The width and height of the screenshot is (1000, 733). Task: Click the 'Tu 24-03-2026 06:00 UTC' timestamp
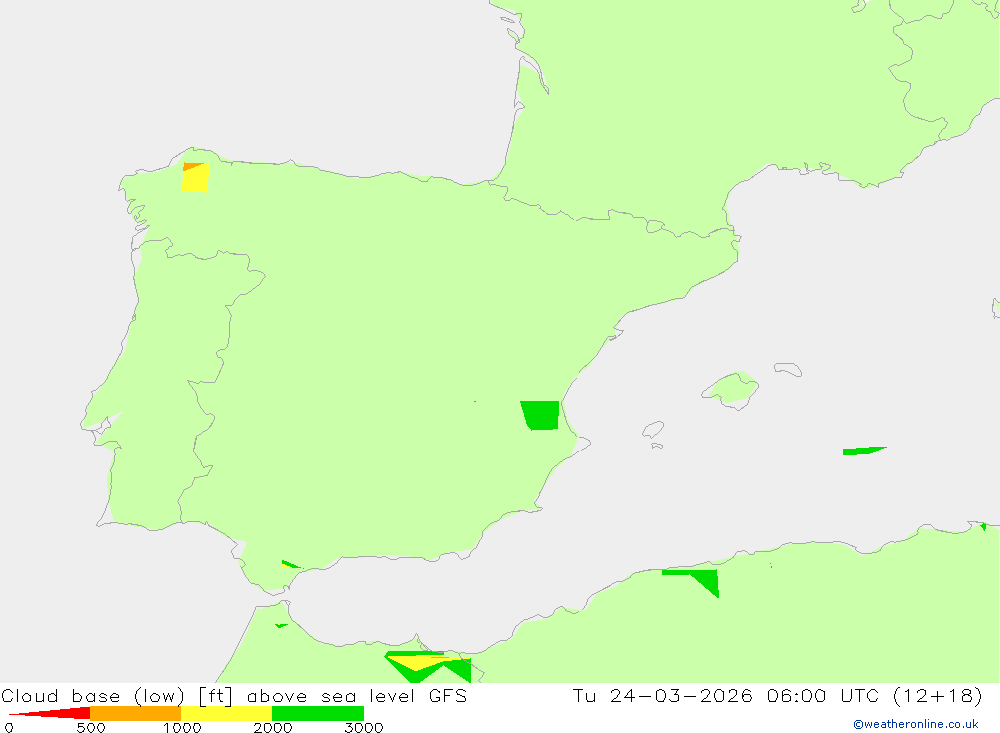[727, 695]
